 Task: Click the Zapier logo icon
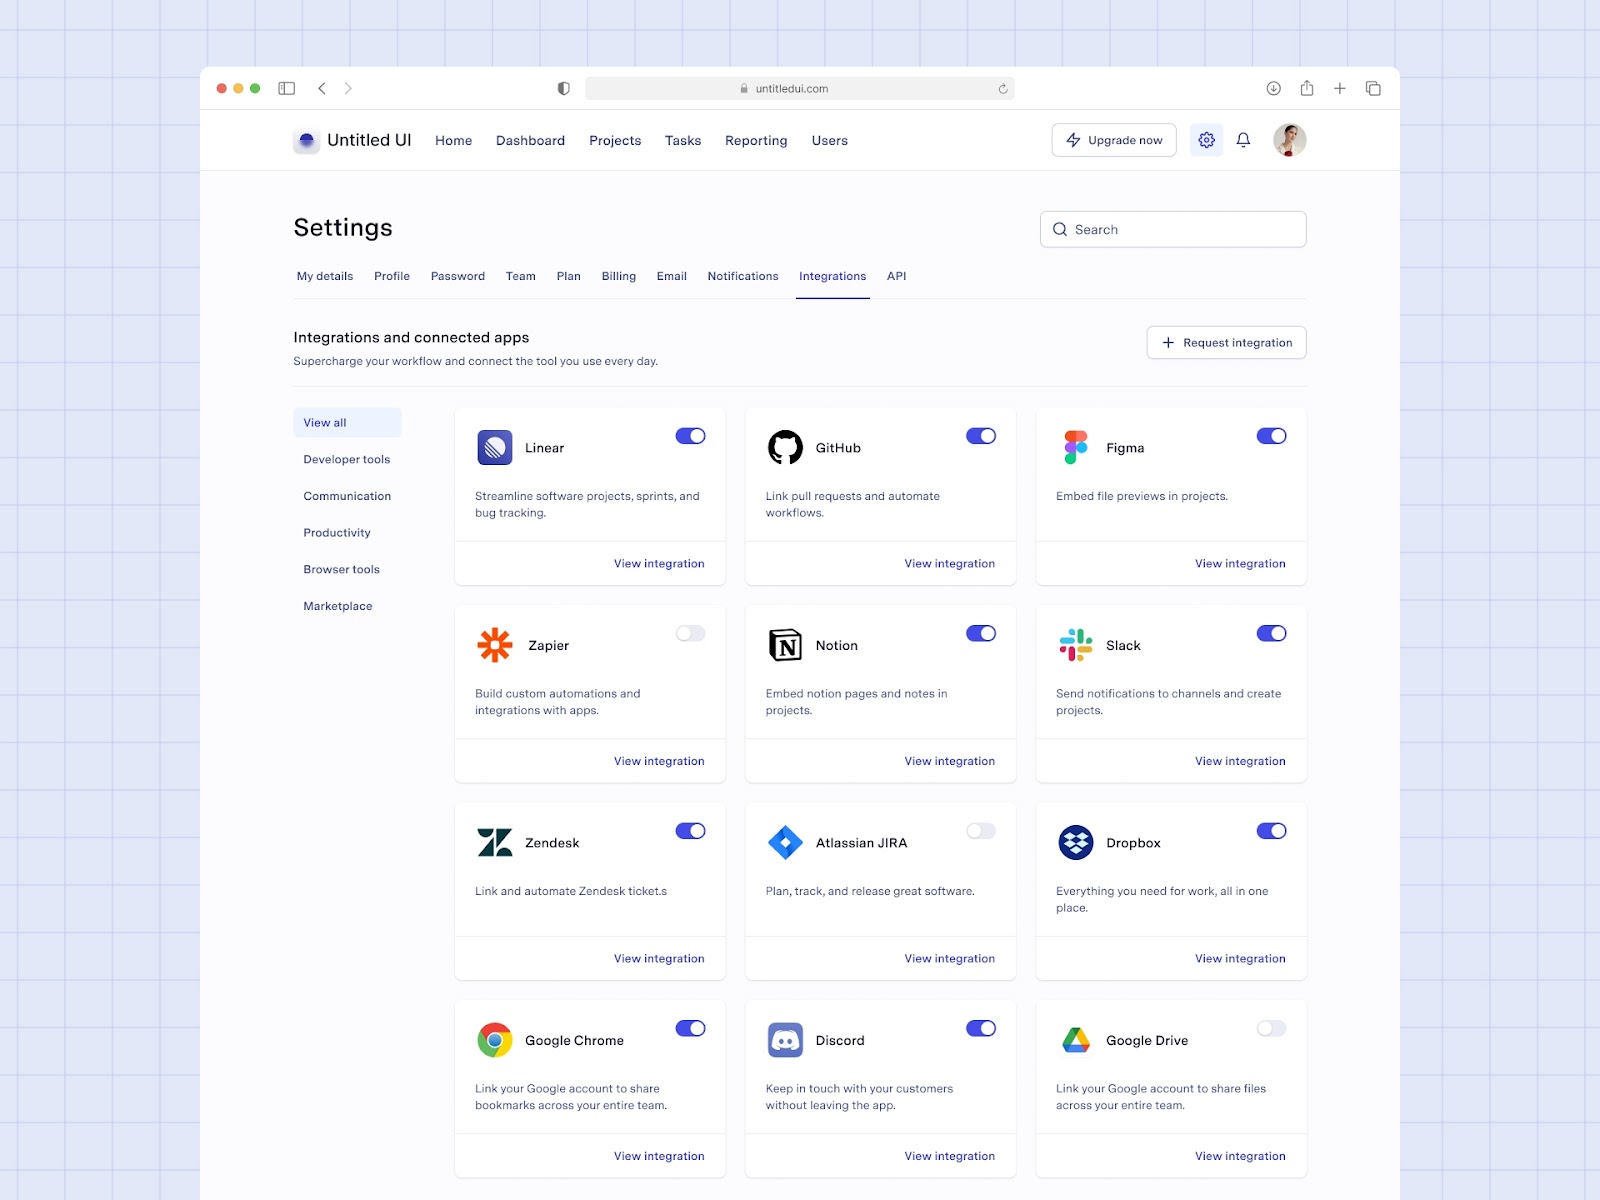pyautogui.click(x=495, y=645)
